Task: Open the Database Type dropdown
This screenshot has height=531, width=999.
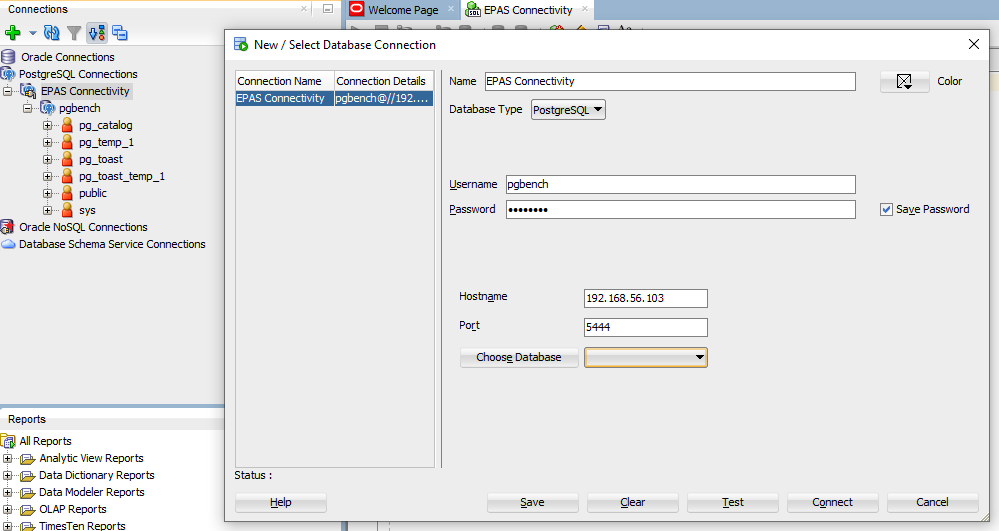Action: tap(568, 109)
